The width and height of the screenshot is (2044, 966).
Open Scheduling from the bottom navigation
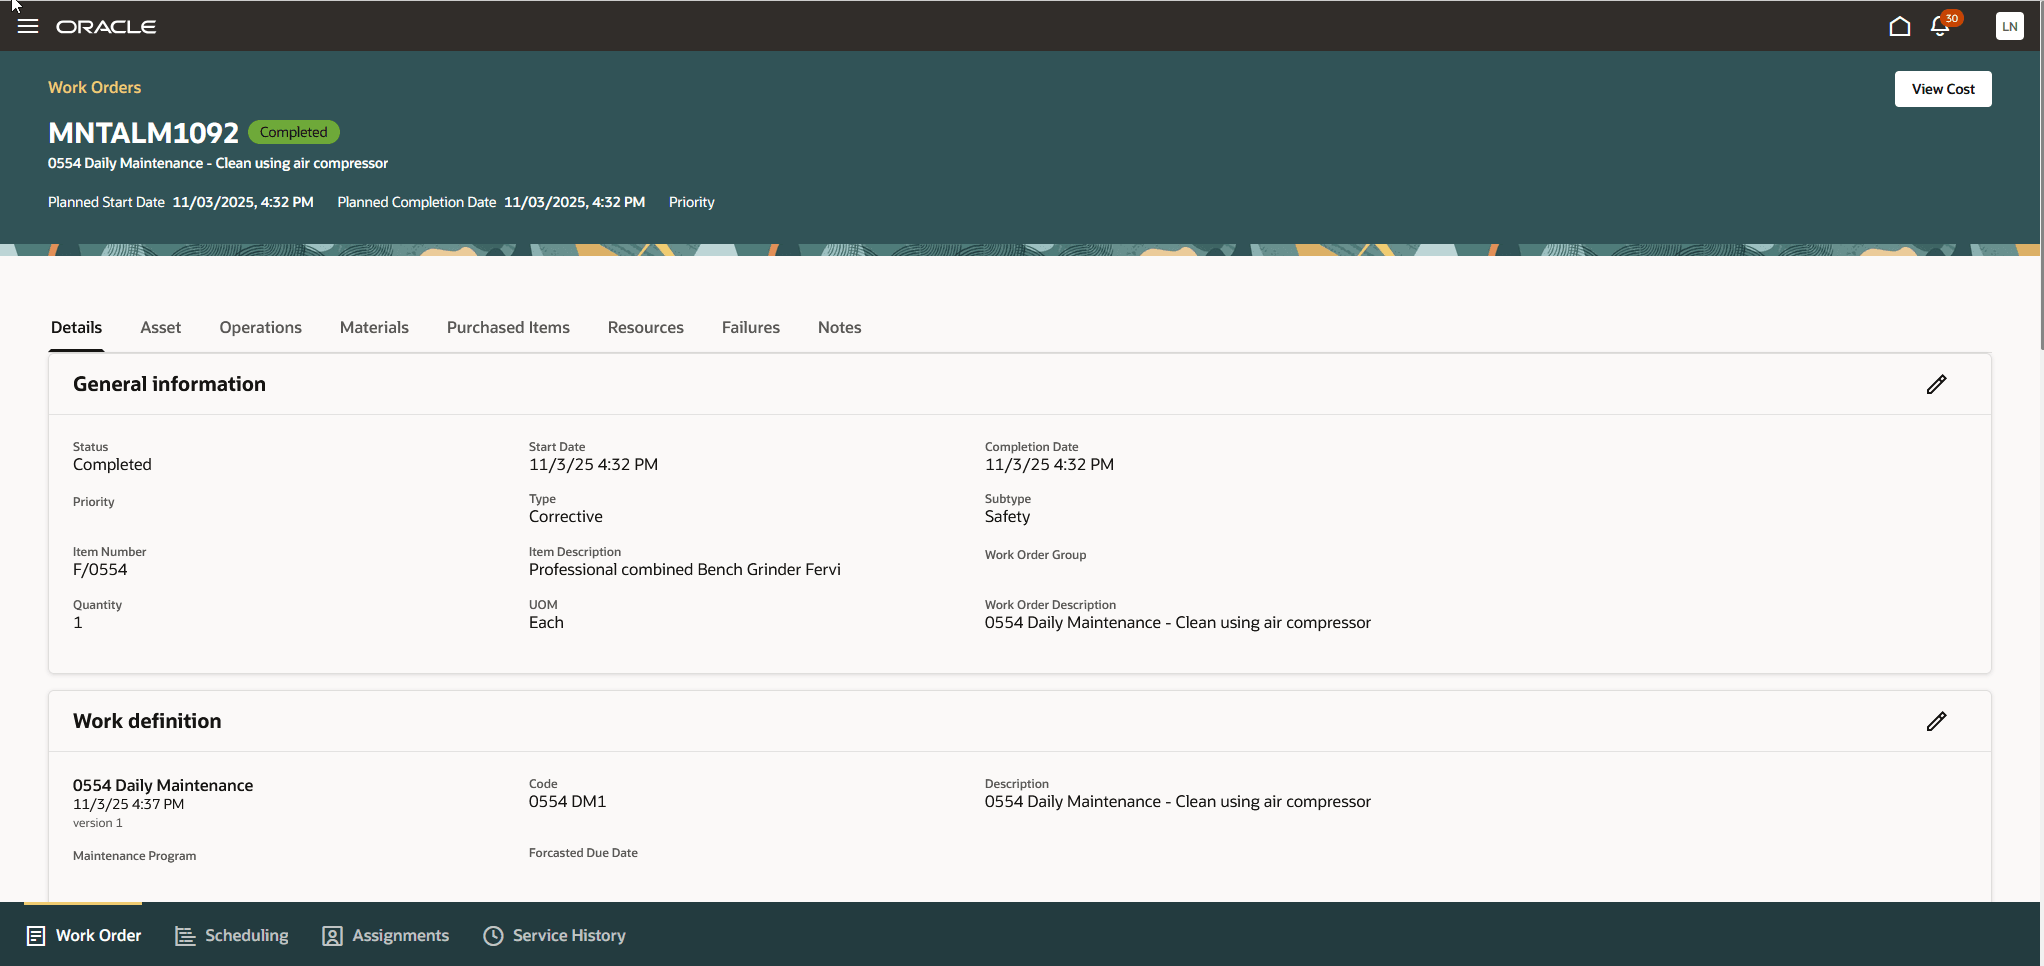231,935
